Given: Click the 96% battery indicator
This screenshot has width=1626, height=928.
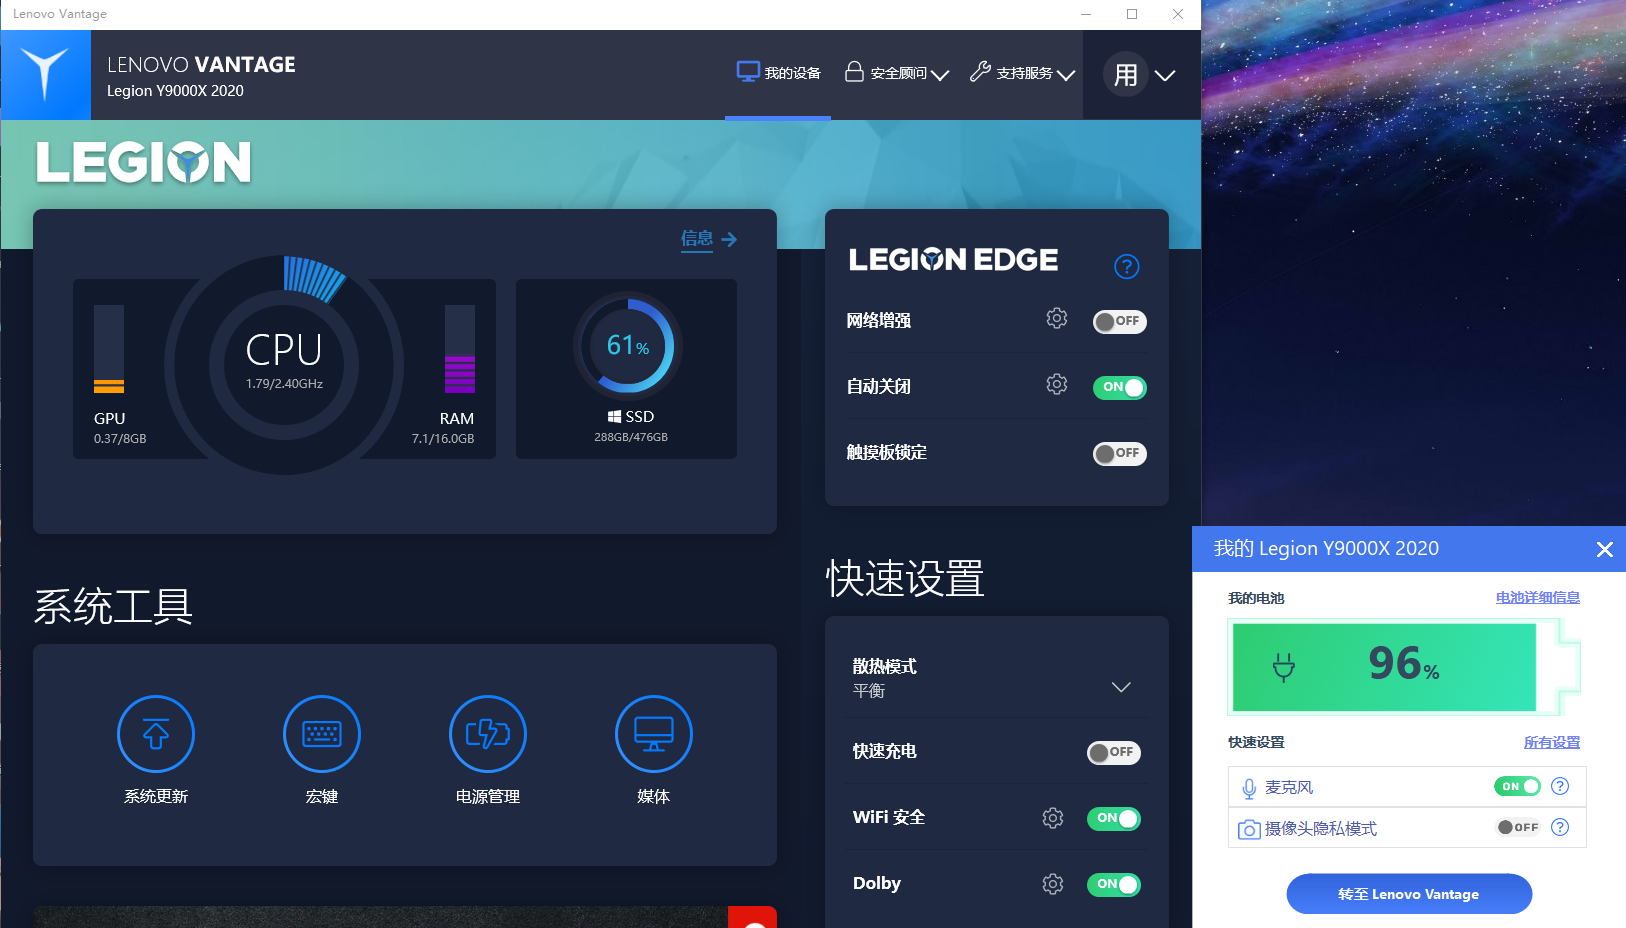Looking at the screenshot, I should tap(1404, 667).
